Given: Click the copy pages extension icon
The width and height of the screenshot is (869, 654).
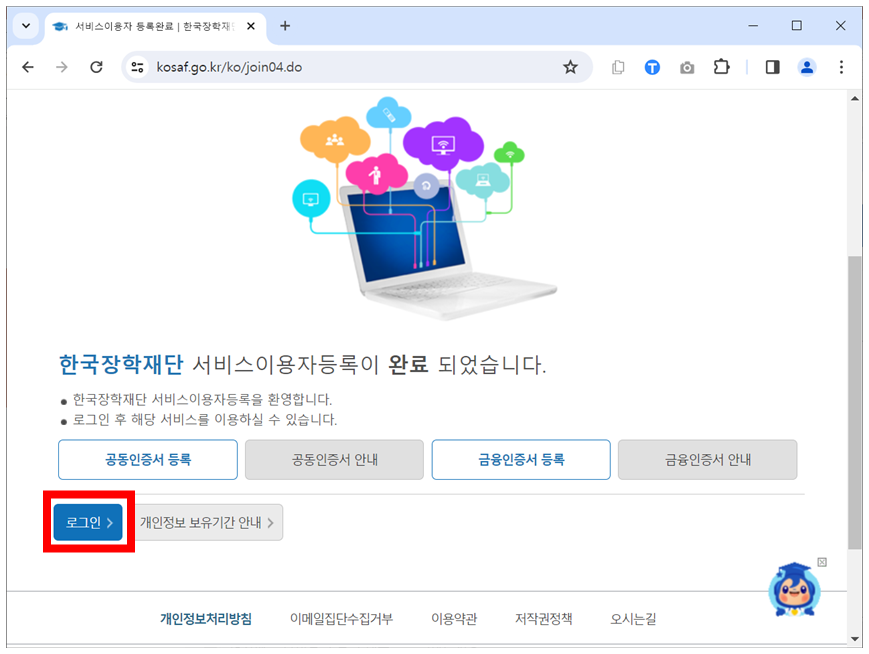Looking at the screenshot, I should tap(618, 67).
